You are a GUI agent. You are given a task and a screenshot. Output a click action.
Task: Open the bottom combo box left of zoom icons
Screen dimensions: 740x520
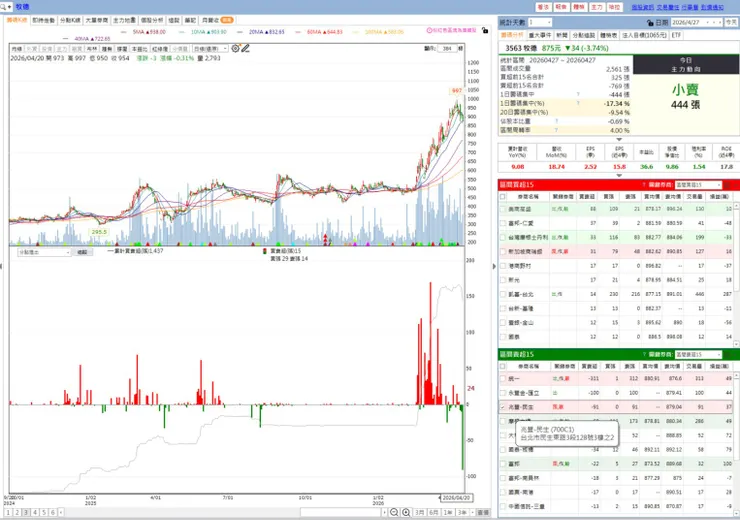coord(344,512)
